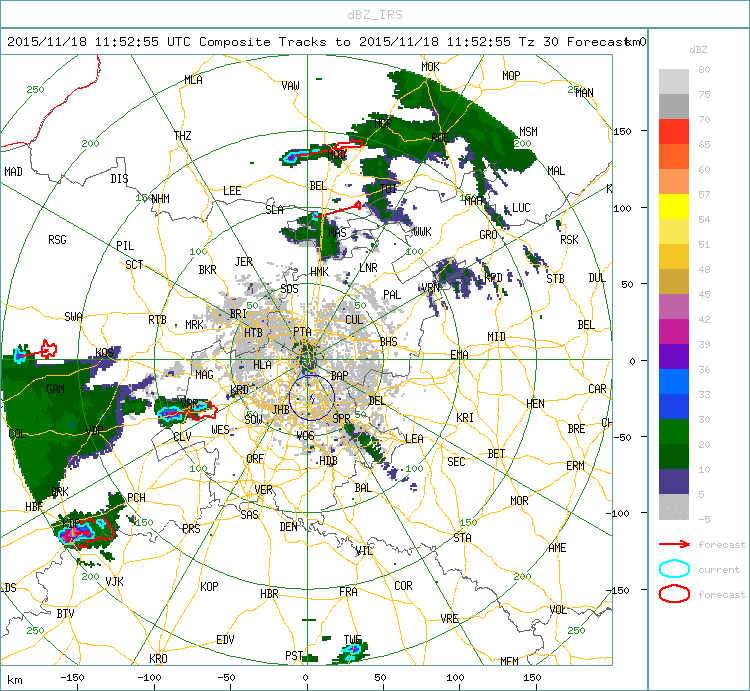Click the FRA station label

pyautogui.click(x=348, y=592)
